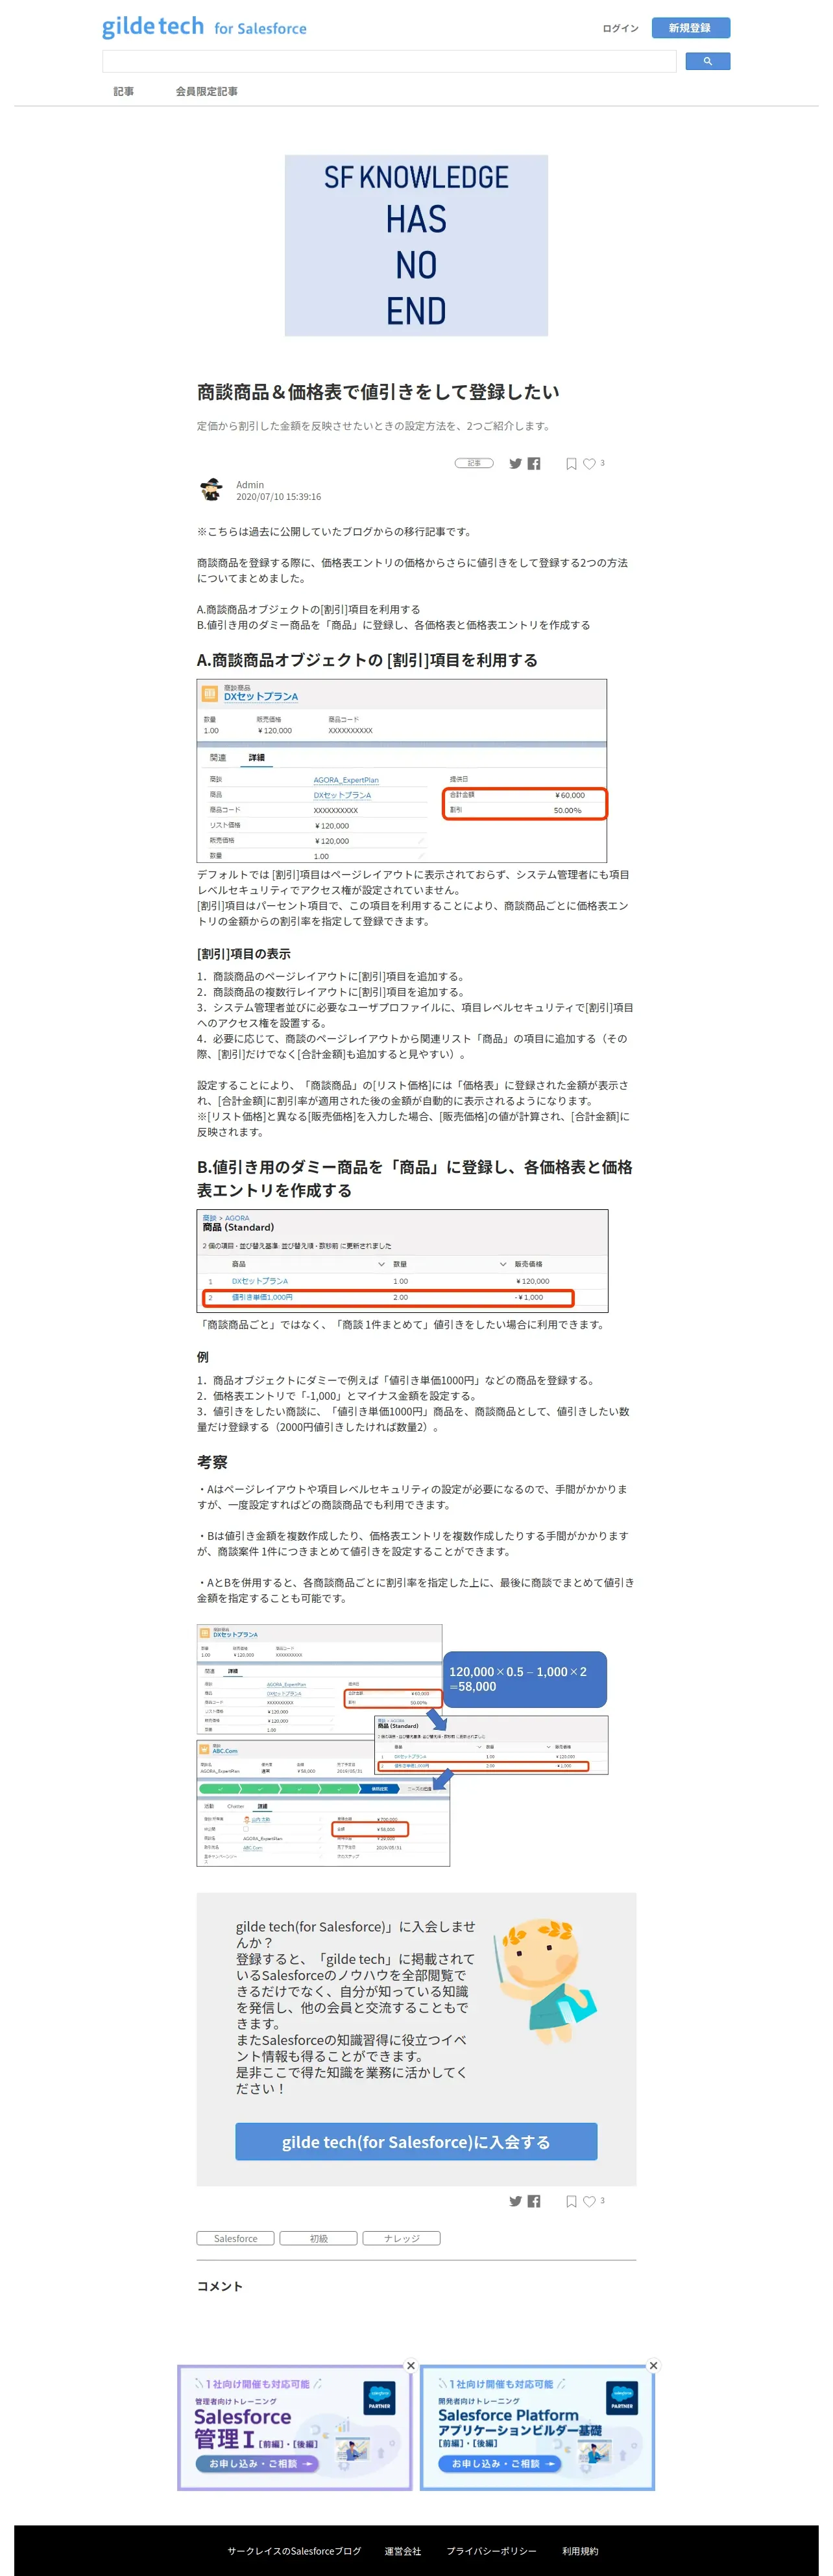Open 利用規約 footer link
The width and height of the screenshot is (833, 2576).
pyautogui.click(x=580, y=2551)
